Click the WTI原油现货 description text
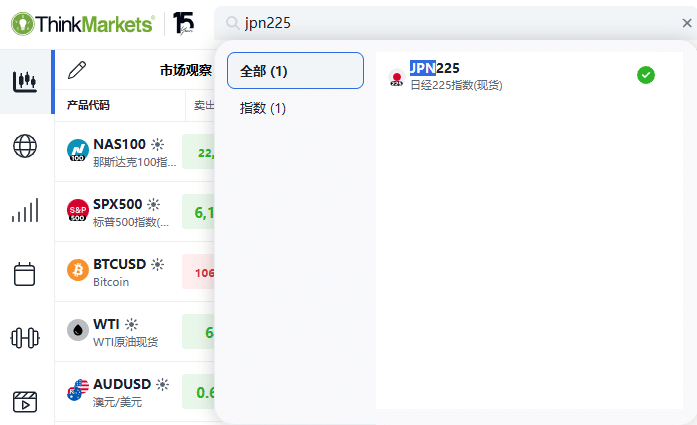697x425 pixels. pos(125,342)
